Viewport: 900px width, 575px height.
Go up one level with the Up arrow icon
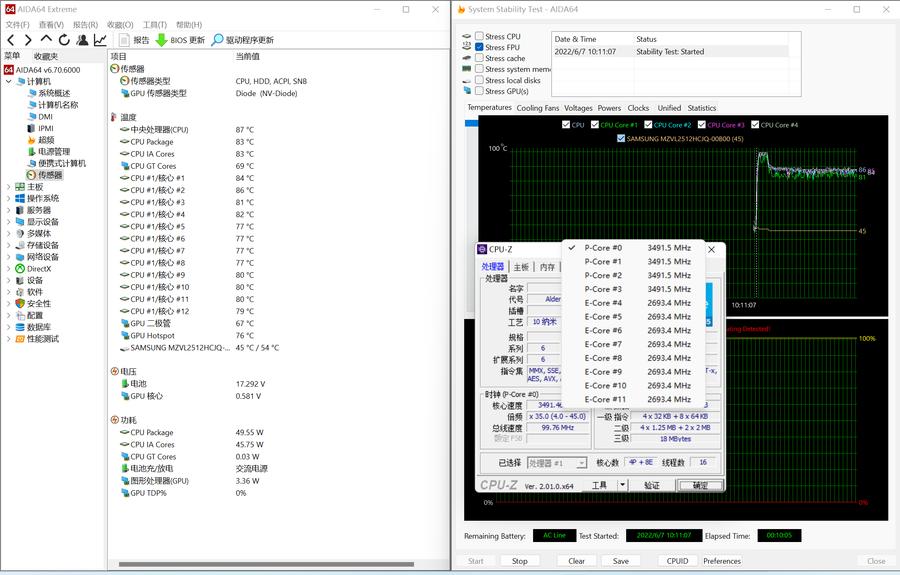pyautogui.click(x=46, y=40)
